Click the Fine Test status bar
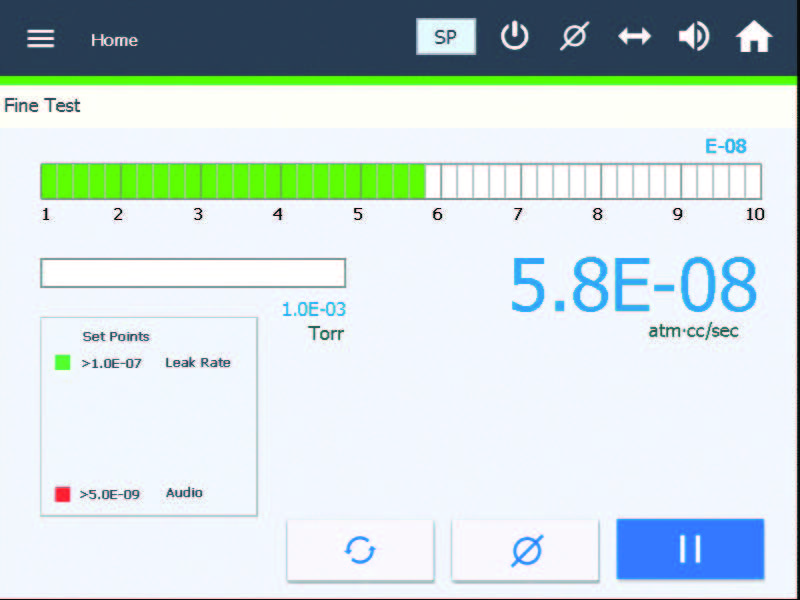Image resolution: width=800 pixels, height=600 pixels. pyautogui.click(x=398, y=106)
